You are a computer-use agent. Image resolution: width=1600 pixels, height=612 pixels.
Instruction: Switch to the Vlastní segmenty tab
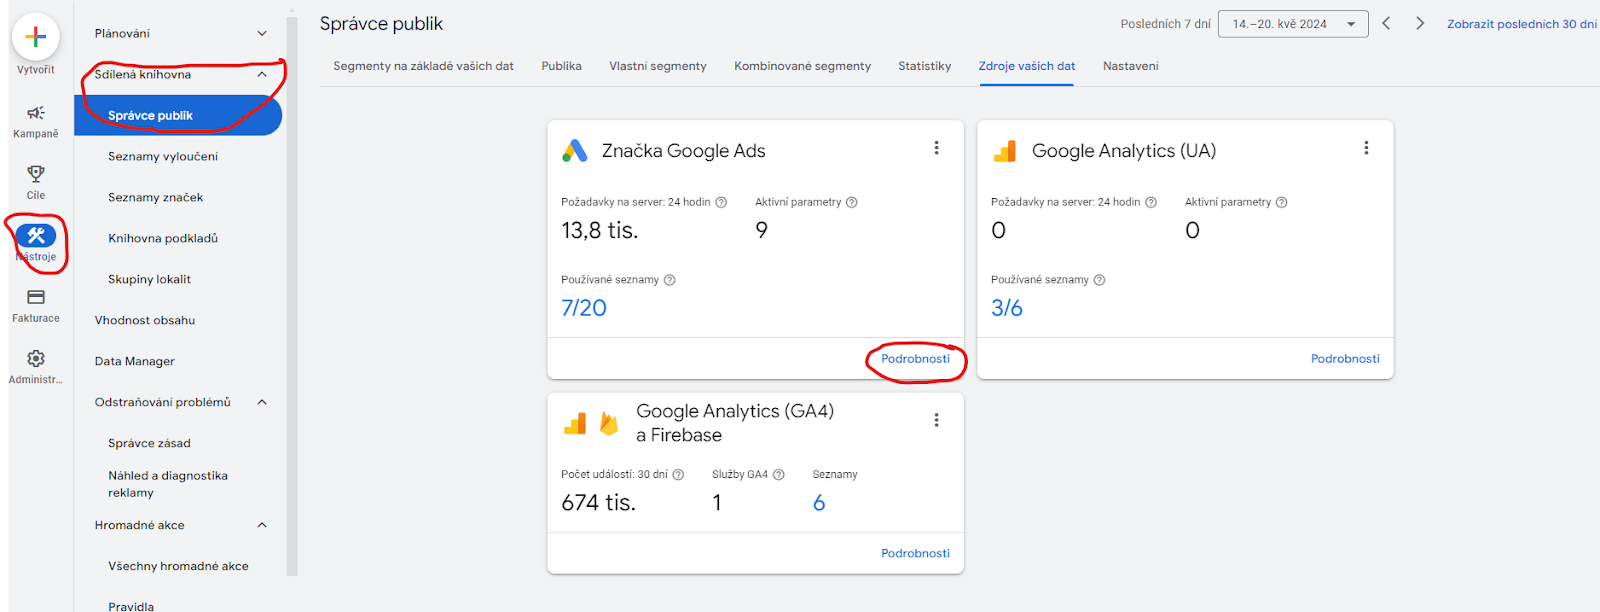coord(658,66)
